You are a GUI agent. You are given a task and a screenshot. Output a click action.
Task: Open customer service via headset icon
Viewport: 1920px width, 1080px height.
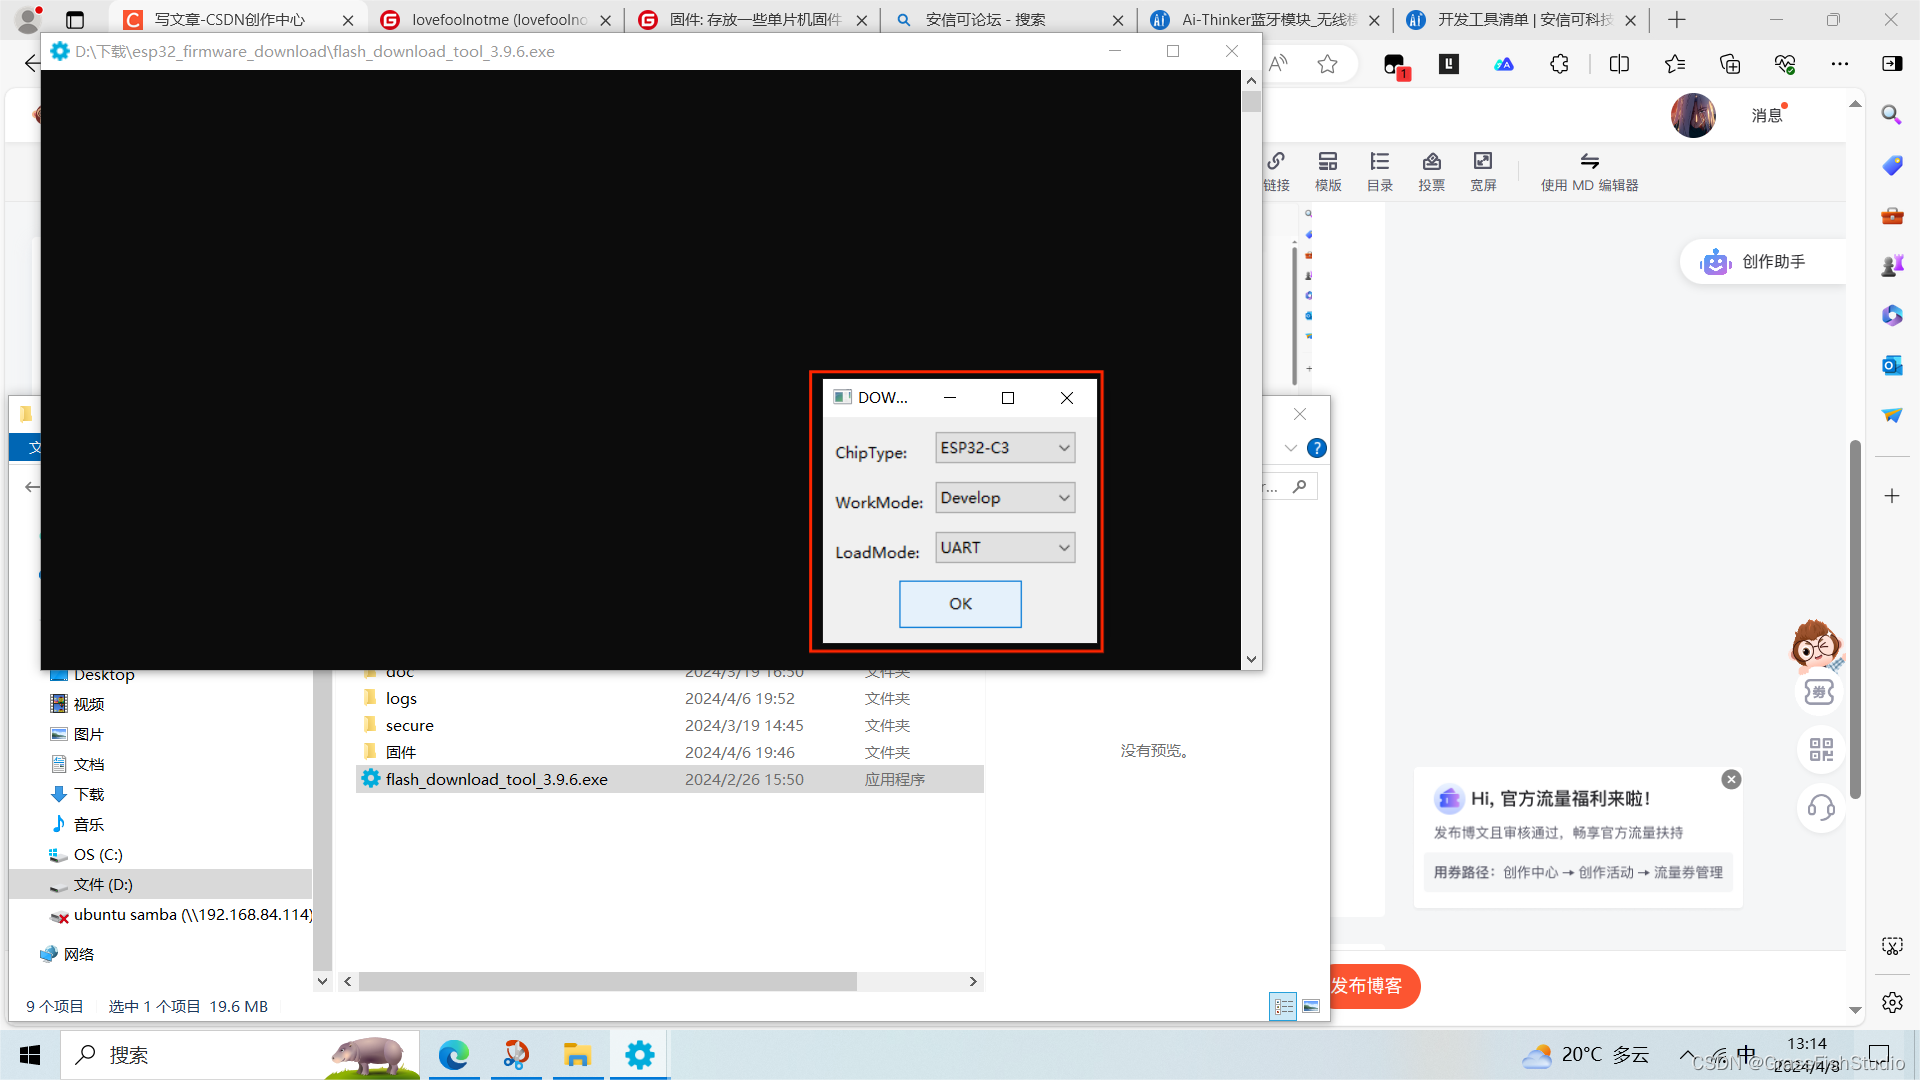[x=1821, y=808]
